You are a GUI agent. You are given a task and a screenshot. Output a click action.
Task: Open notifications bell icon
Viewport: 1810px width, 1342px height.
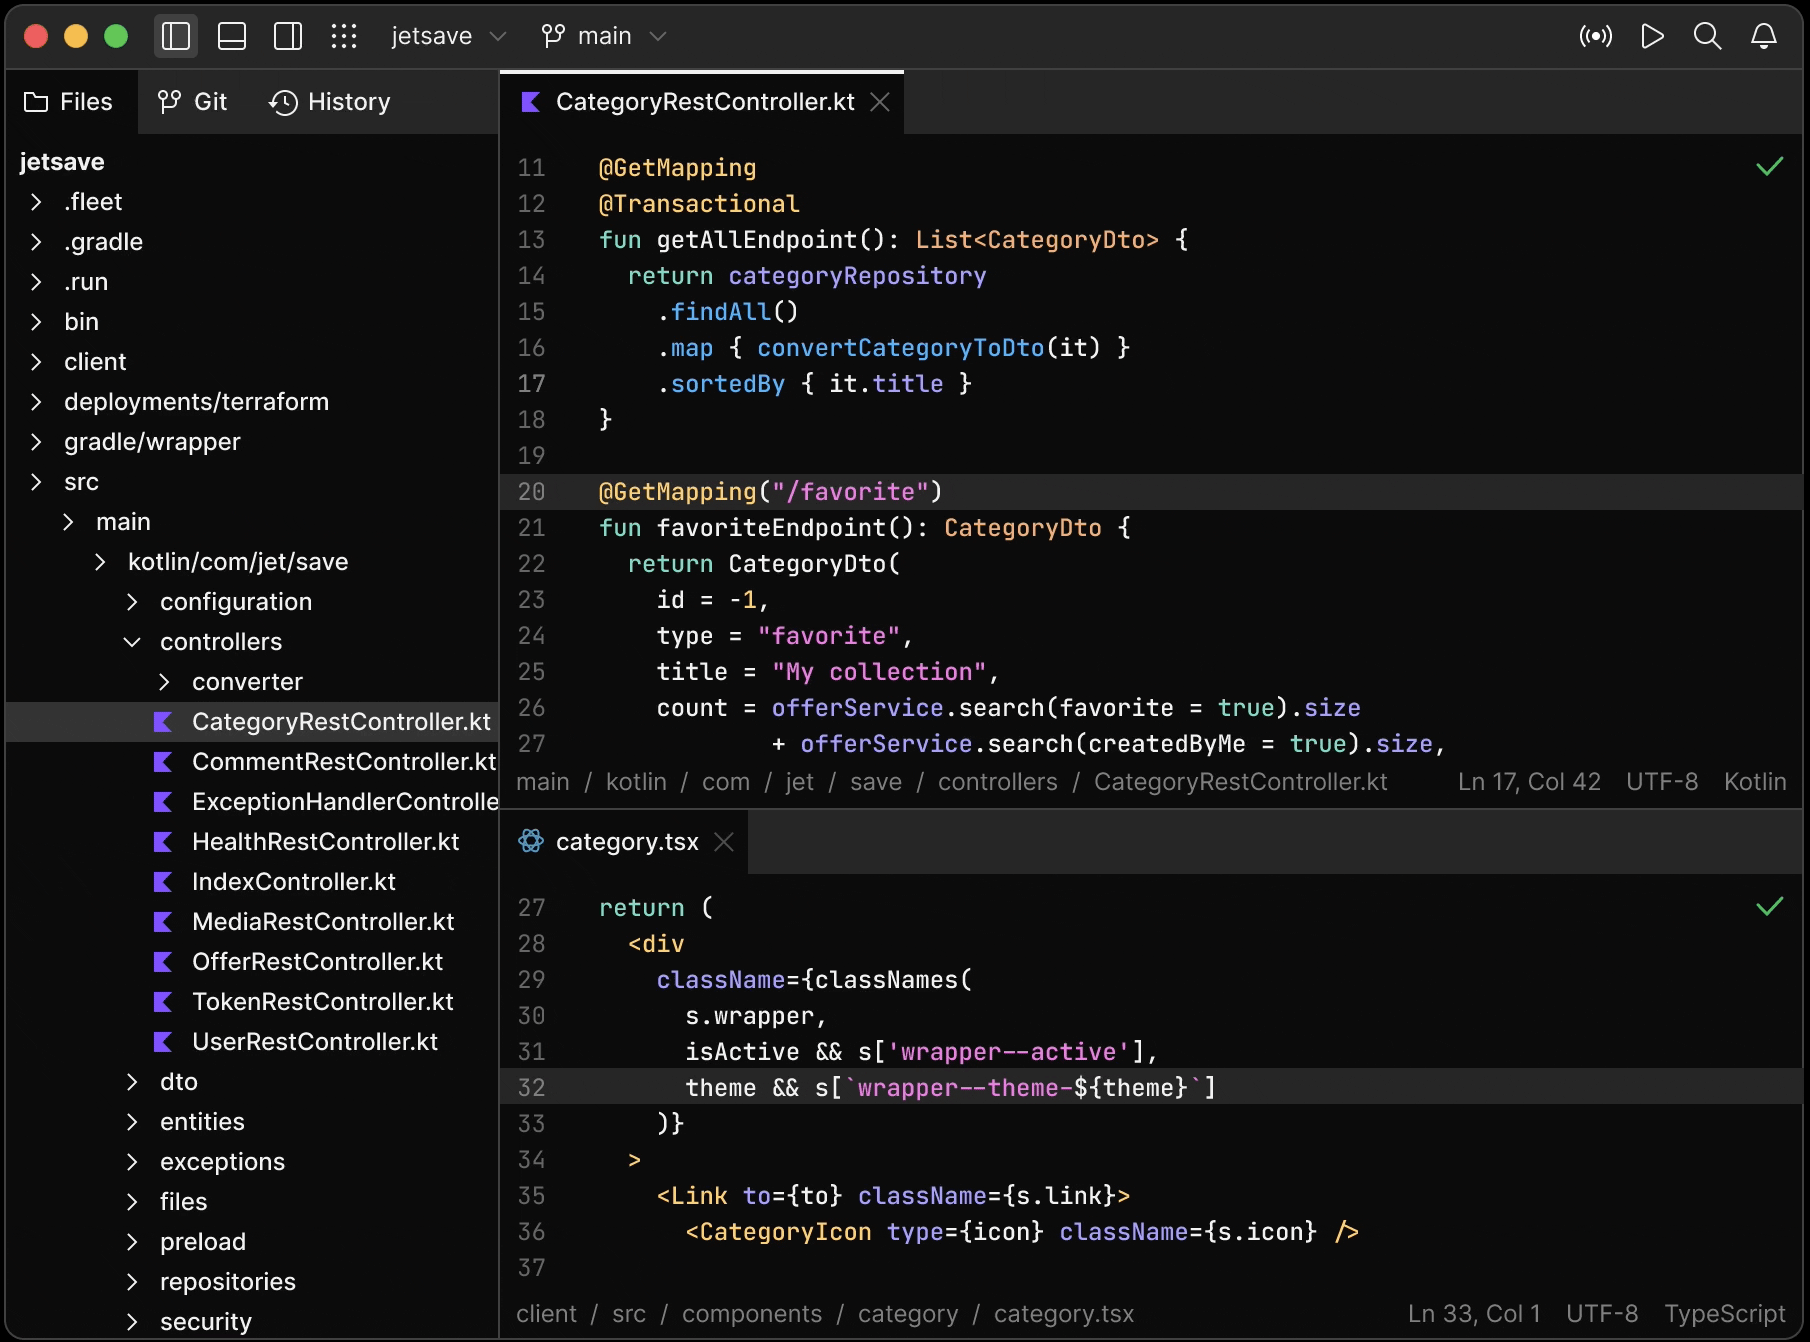(1763, 37)
